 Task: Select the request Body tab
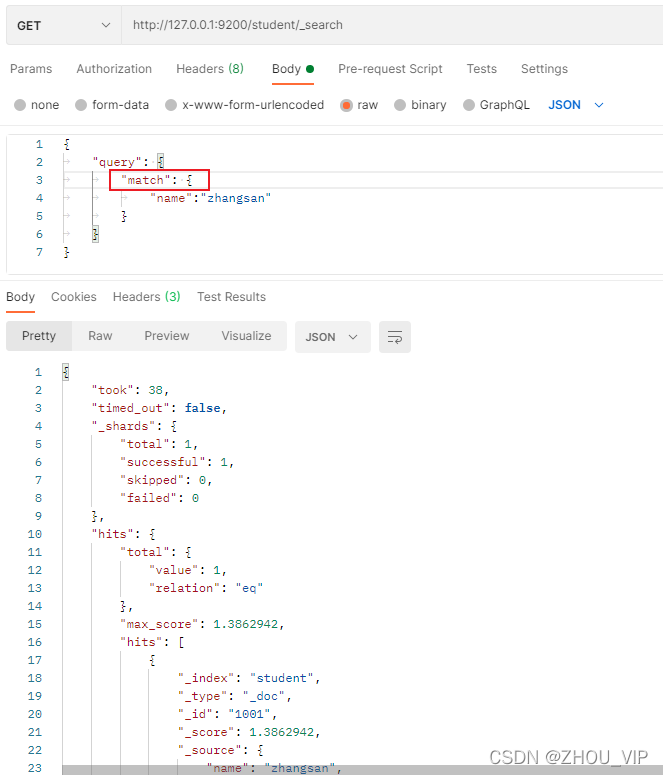[293, 69]
